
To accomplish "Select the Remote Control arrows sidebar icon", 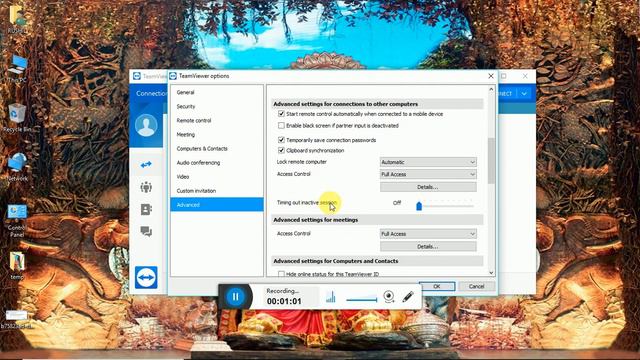I will pos(146,164).
